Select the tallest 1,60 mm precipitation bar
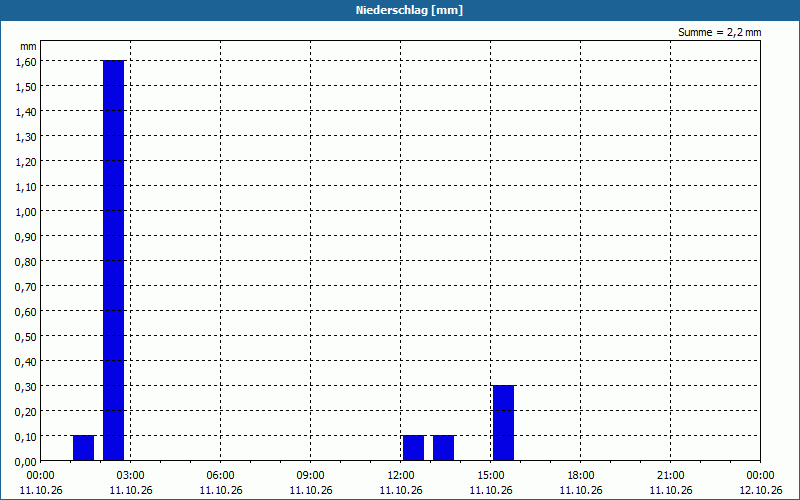This screenshot has height=500, width=800. (113, 260)
